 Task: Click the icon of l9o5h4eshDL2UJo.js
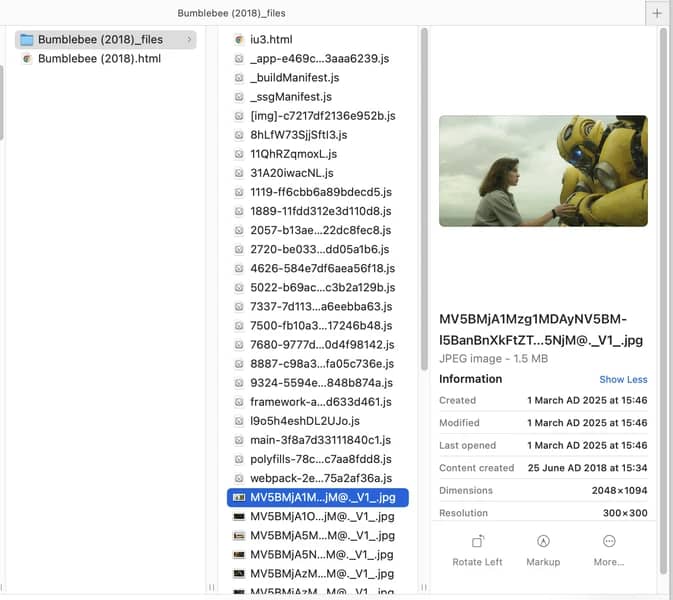click(239, 421)
